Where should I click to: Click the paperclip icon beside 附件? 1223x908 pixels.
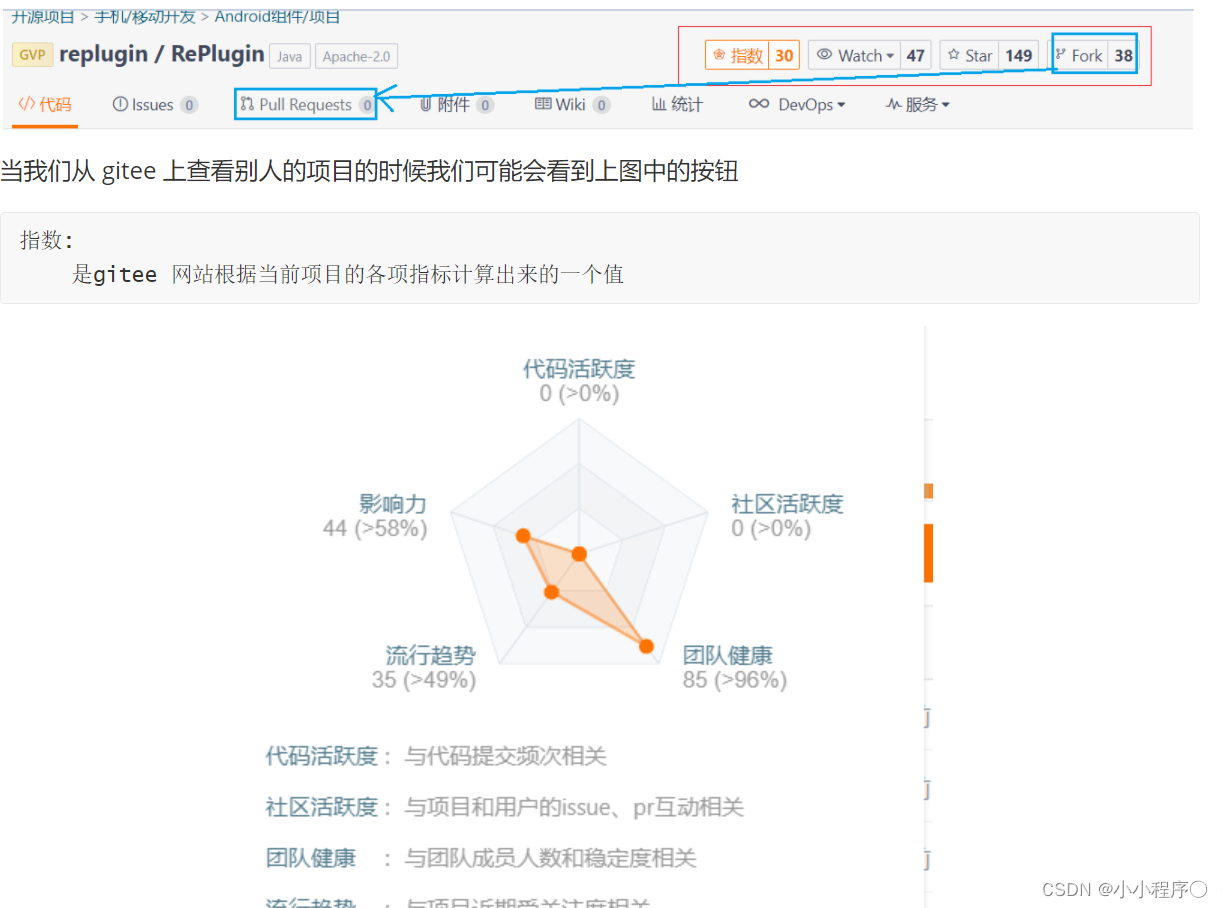pyautogui.click(x=426, y=105)
